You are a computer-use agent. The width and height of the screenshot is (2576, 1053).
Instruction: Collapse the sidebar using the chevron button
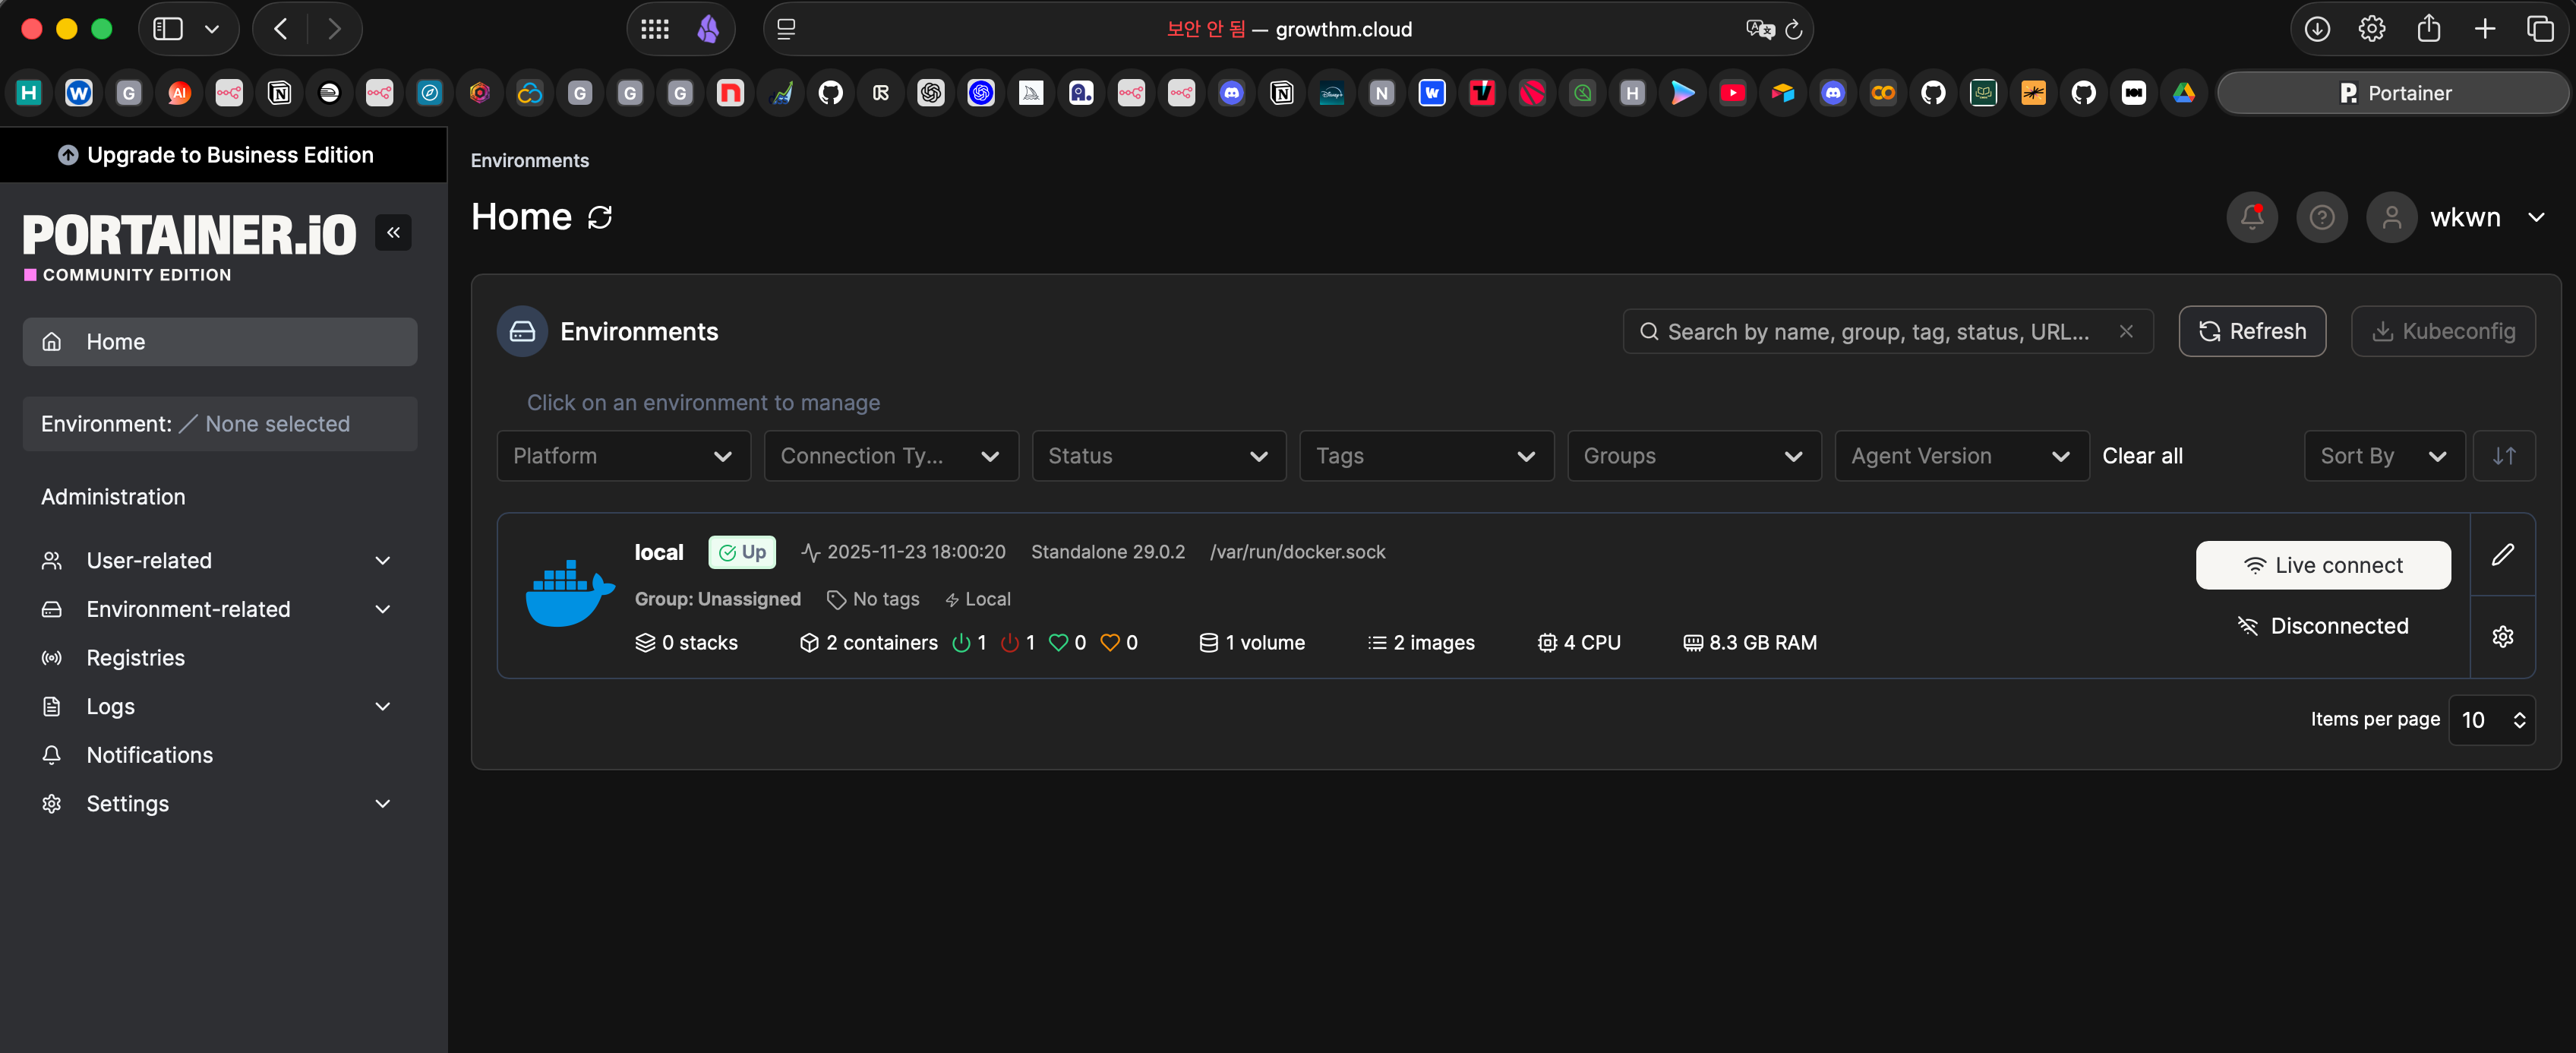pyautogui.click(x=393, y=231)
